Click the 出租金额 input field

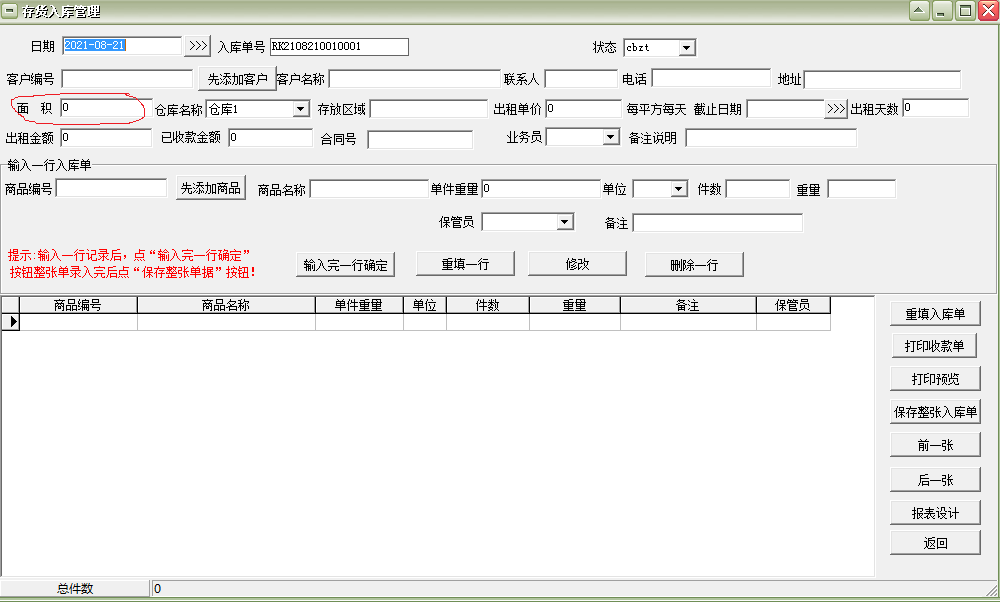pos(106,138)
